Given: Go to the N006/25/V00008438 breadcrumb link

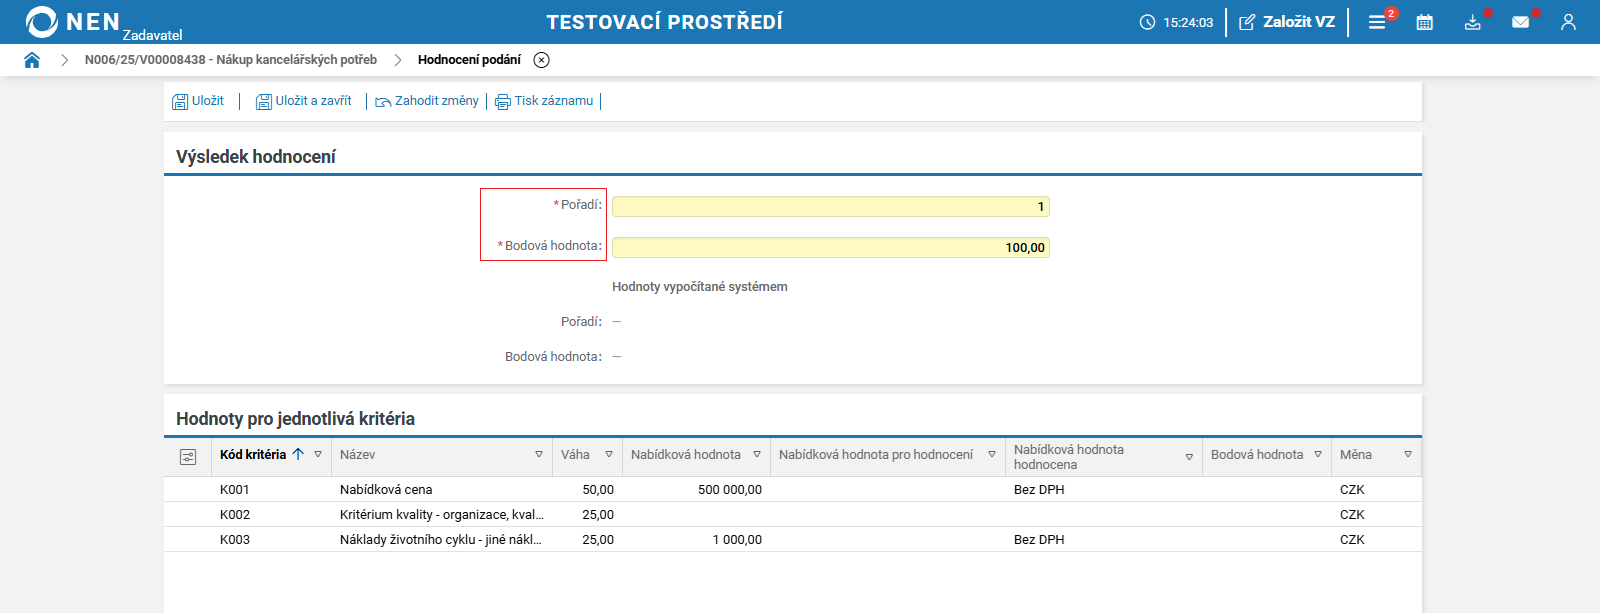Looking at the screenshot, I should [230, 60].
